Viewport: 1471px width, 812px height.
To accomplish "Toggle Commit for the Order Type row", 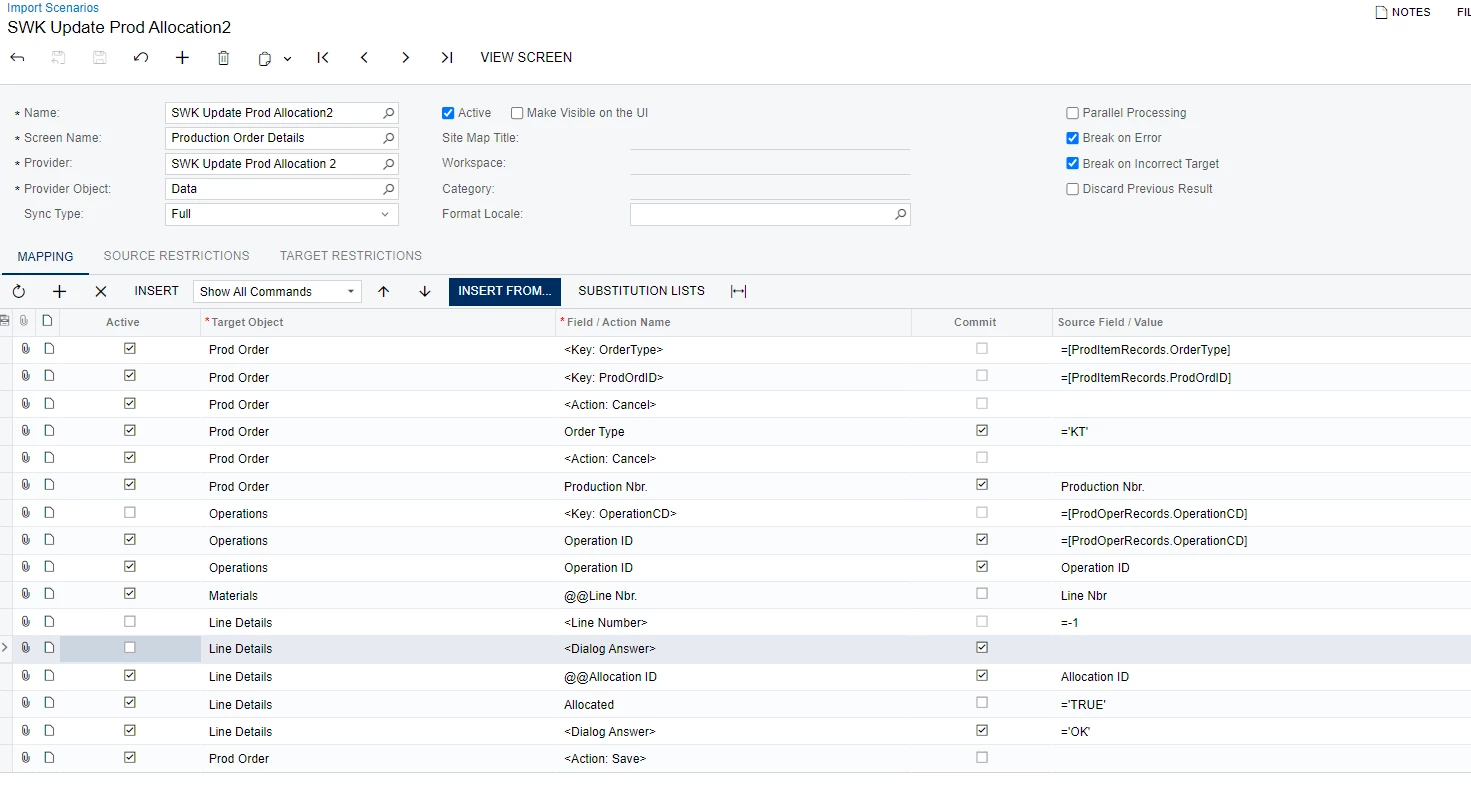I will [981, 429].
